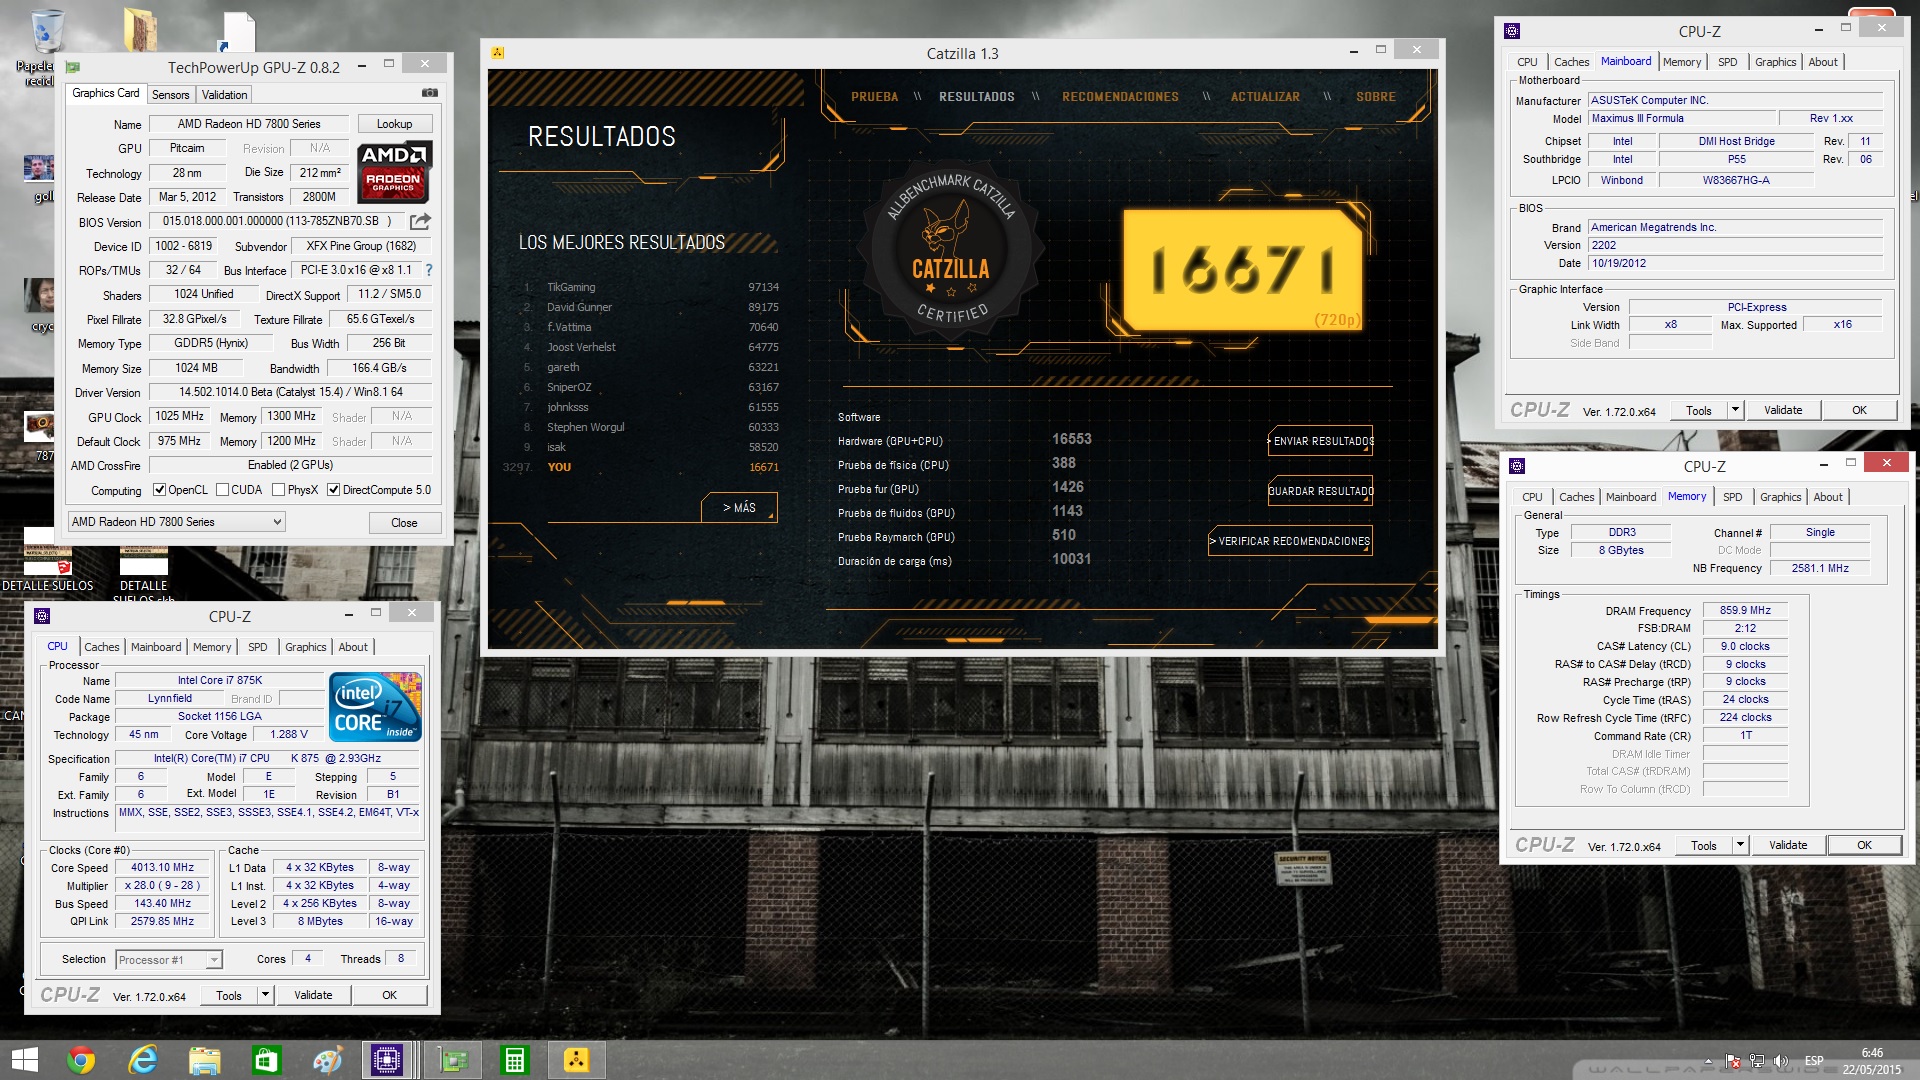Click the Catzilla Certified badge logo
Image resolution: width=1920 pixels, height=1080 pixels.
coord(951,249)
